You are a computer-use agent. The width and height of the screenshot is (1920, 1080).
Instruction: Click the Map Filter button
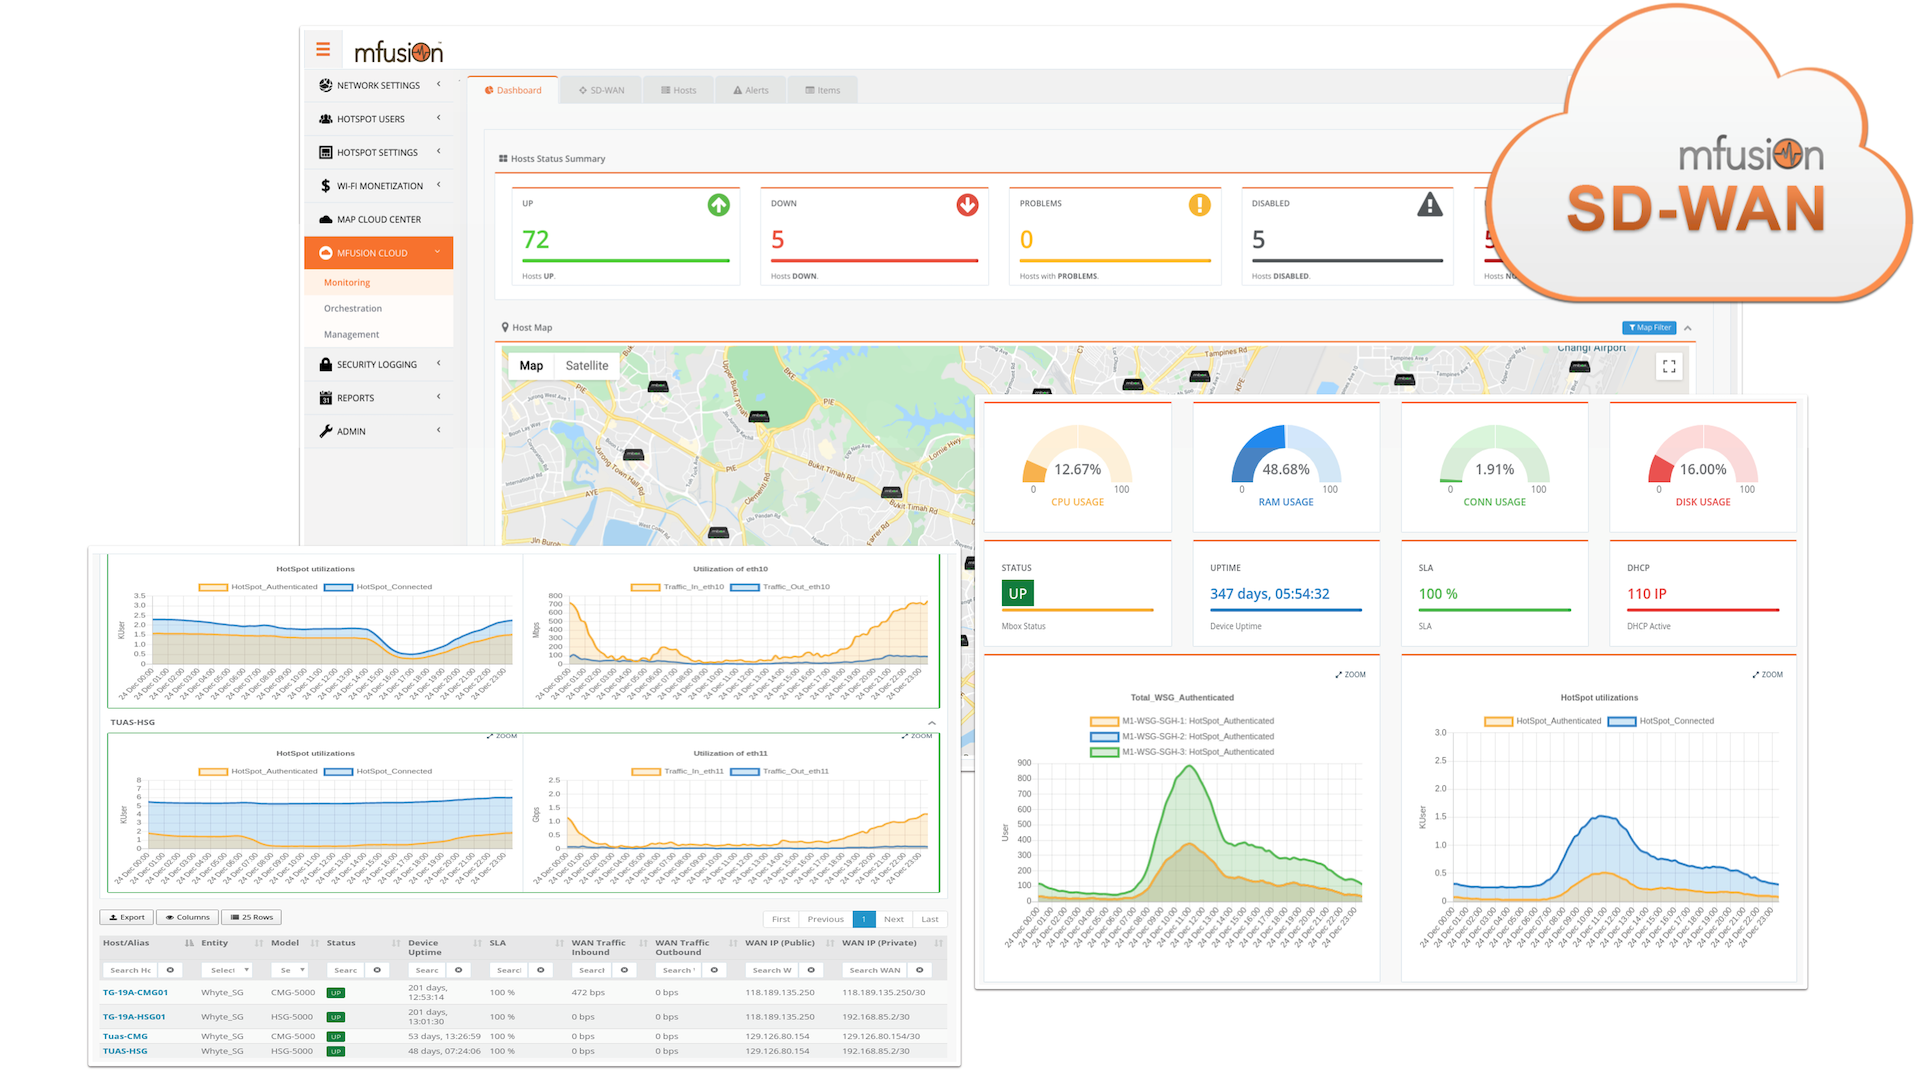pyautogui.click(x=1648, y=328)
